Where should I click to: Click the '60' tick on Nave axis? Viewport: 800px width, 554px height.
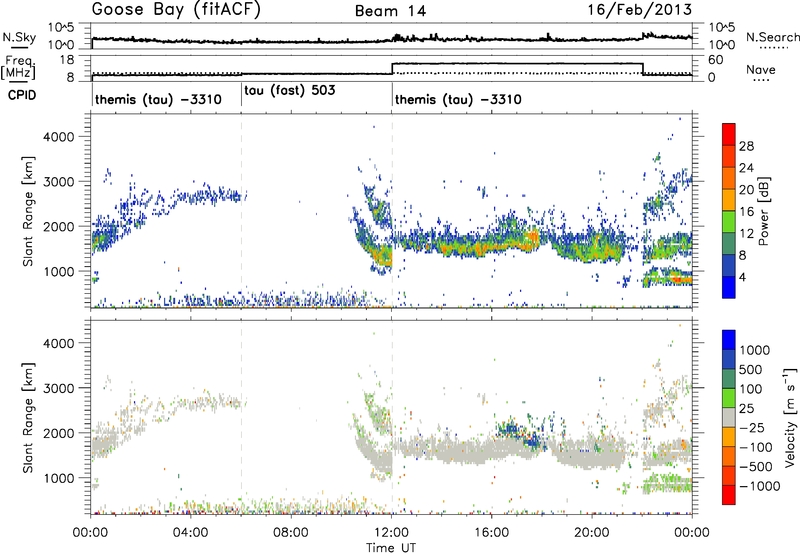pyautogui.click(x=716, y=60)
